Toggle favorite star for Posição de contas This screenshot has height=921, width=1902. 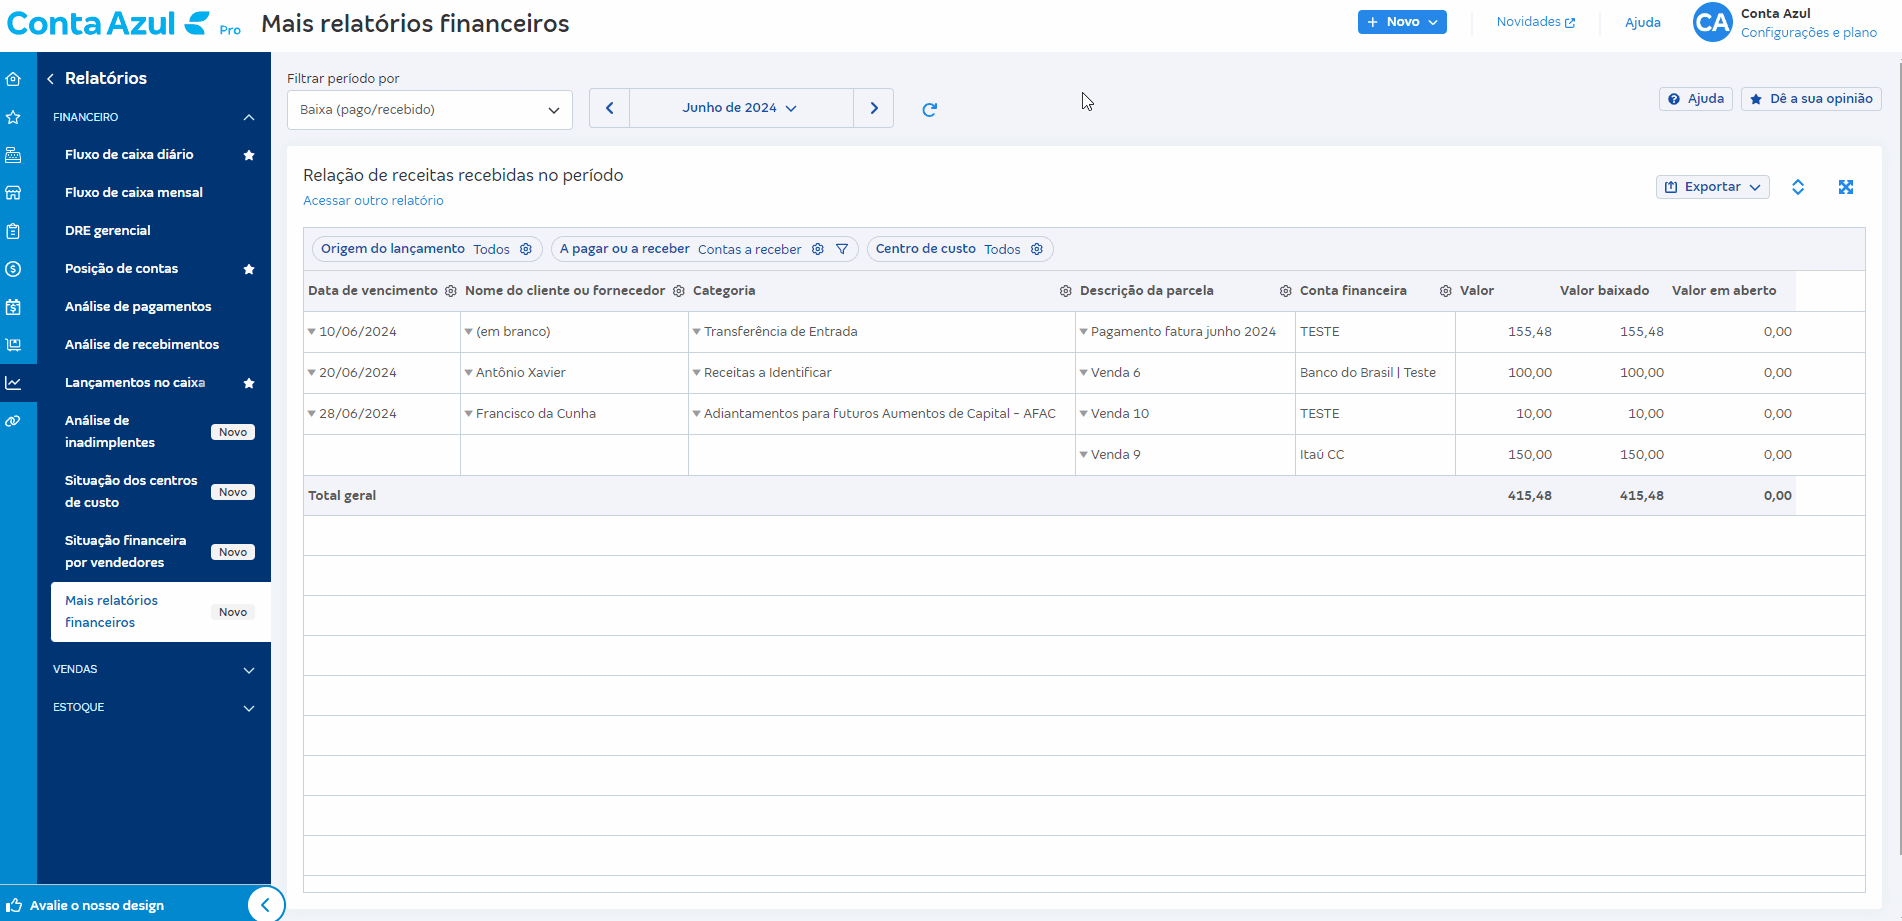(249, 269)
